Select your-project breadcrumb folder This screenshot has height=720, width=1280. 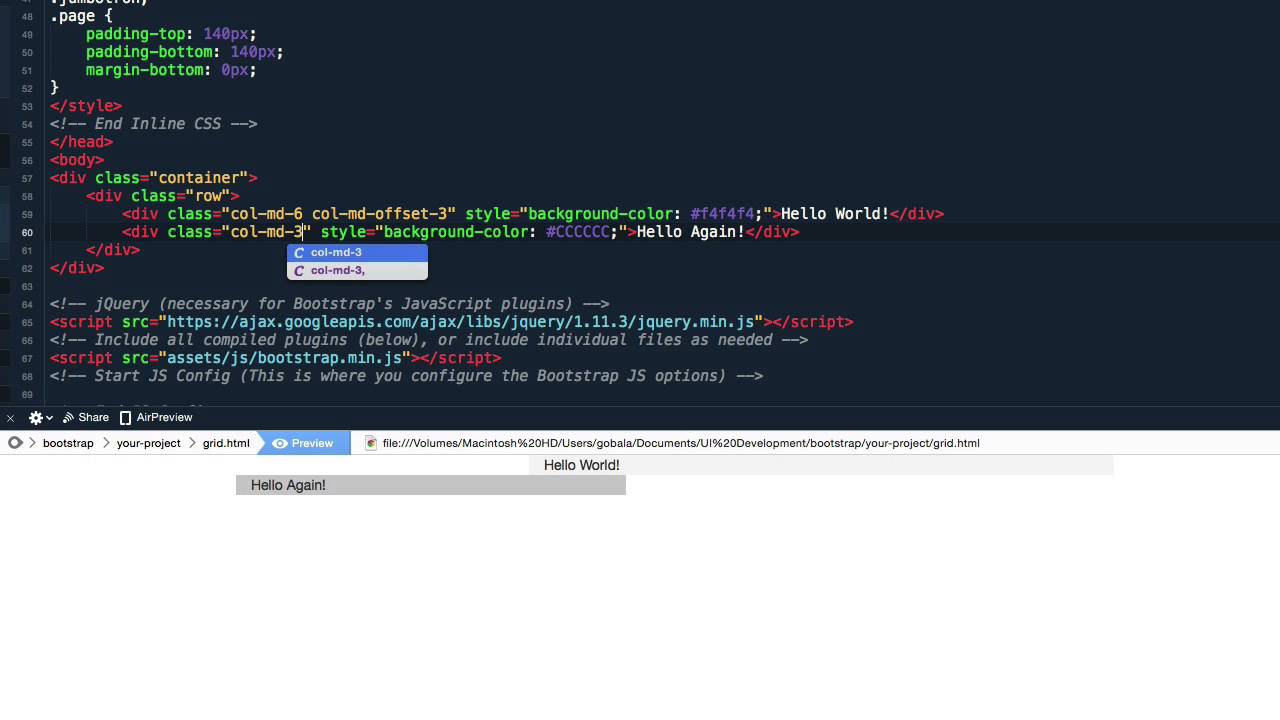click(x=148, y=443)
